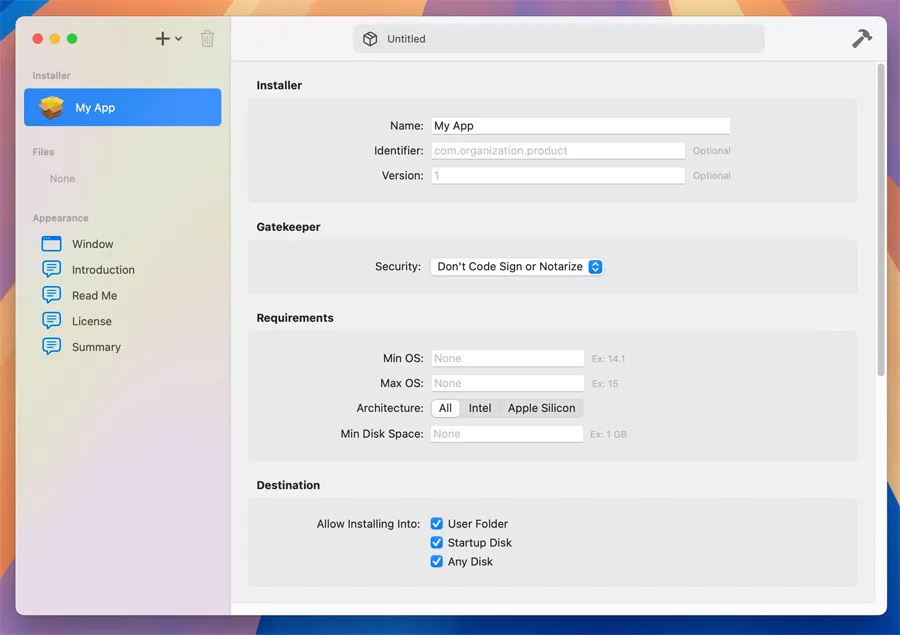The width and height of the screenshot is (900, 635).
Task: Open the Security code signing dropdown
Action: point(517,267)
